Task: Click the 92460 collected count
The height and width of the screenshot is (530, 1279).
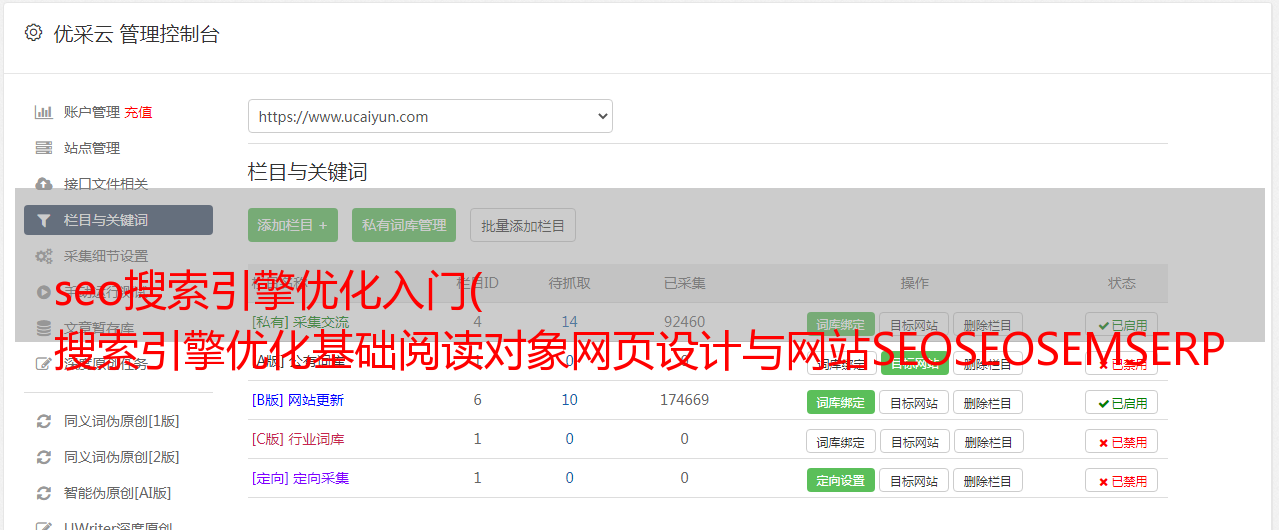Action: click(684, 322)
